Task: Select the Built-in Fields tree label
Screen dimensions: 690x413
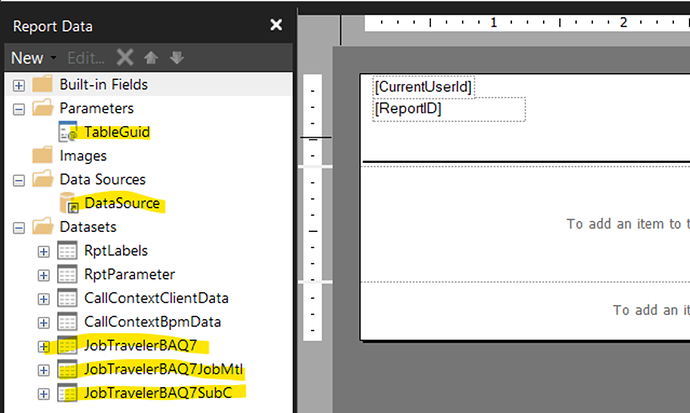Action: click(x=104, y=84)
